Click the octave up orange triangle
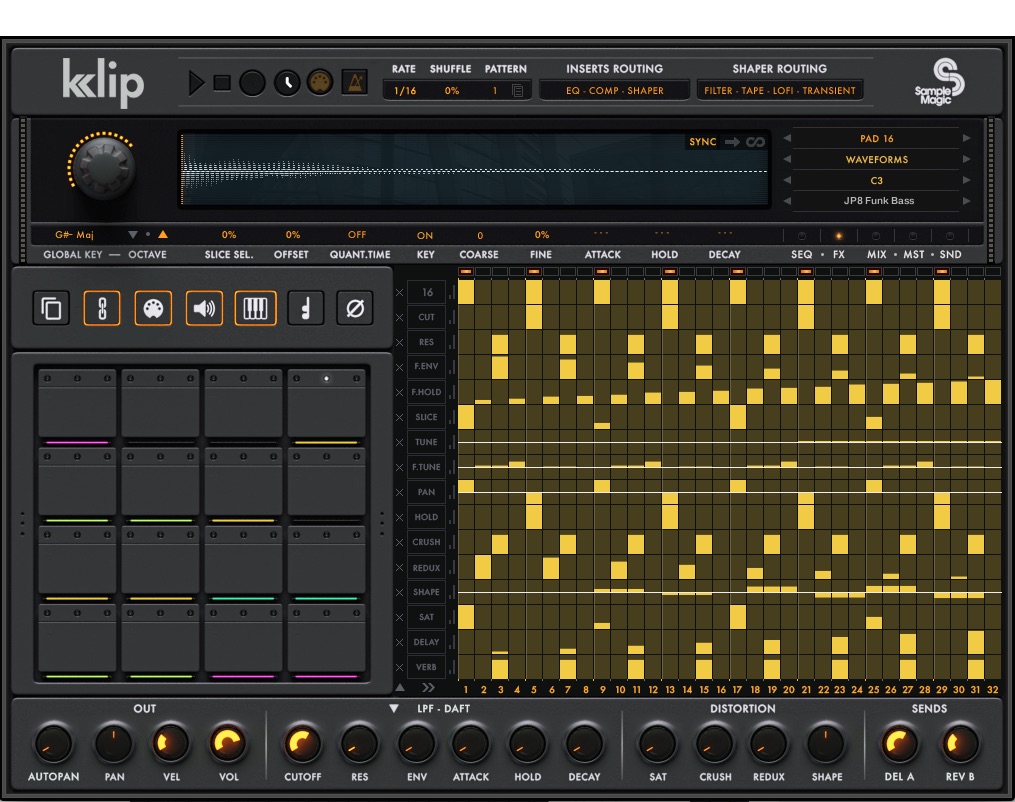Viewport: 1015px width, 802px height. tap(163, 234)
